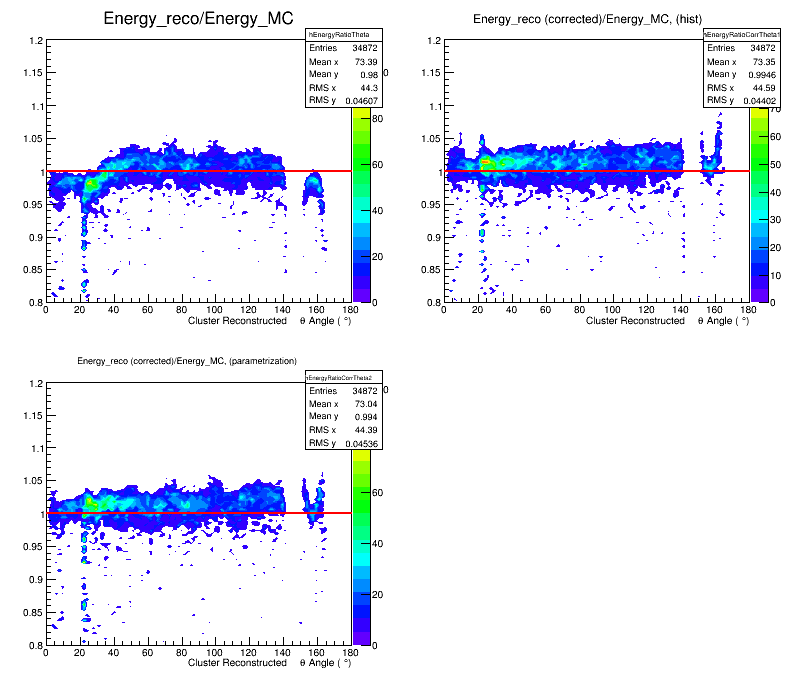Select the red reference line in the top-right plot
The image size is (796, 685).
click(x=600, y=171)
